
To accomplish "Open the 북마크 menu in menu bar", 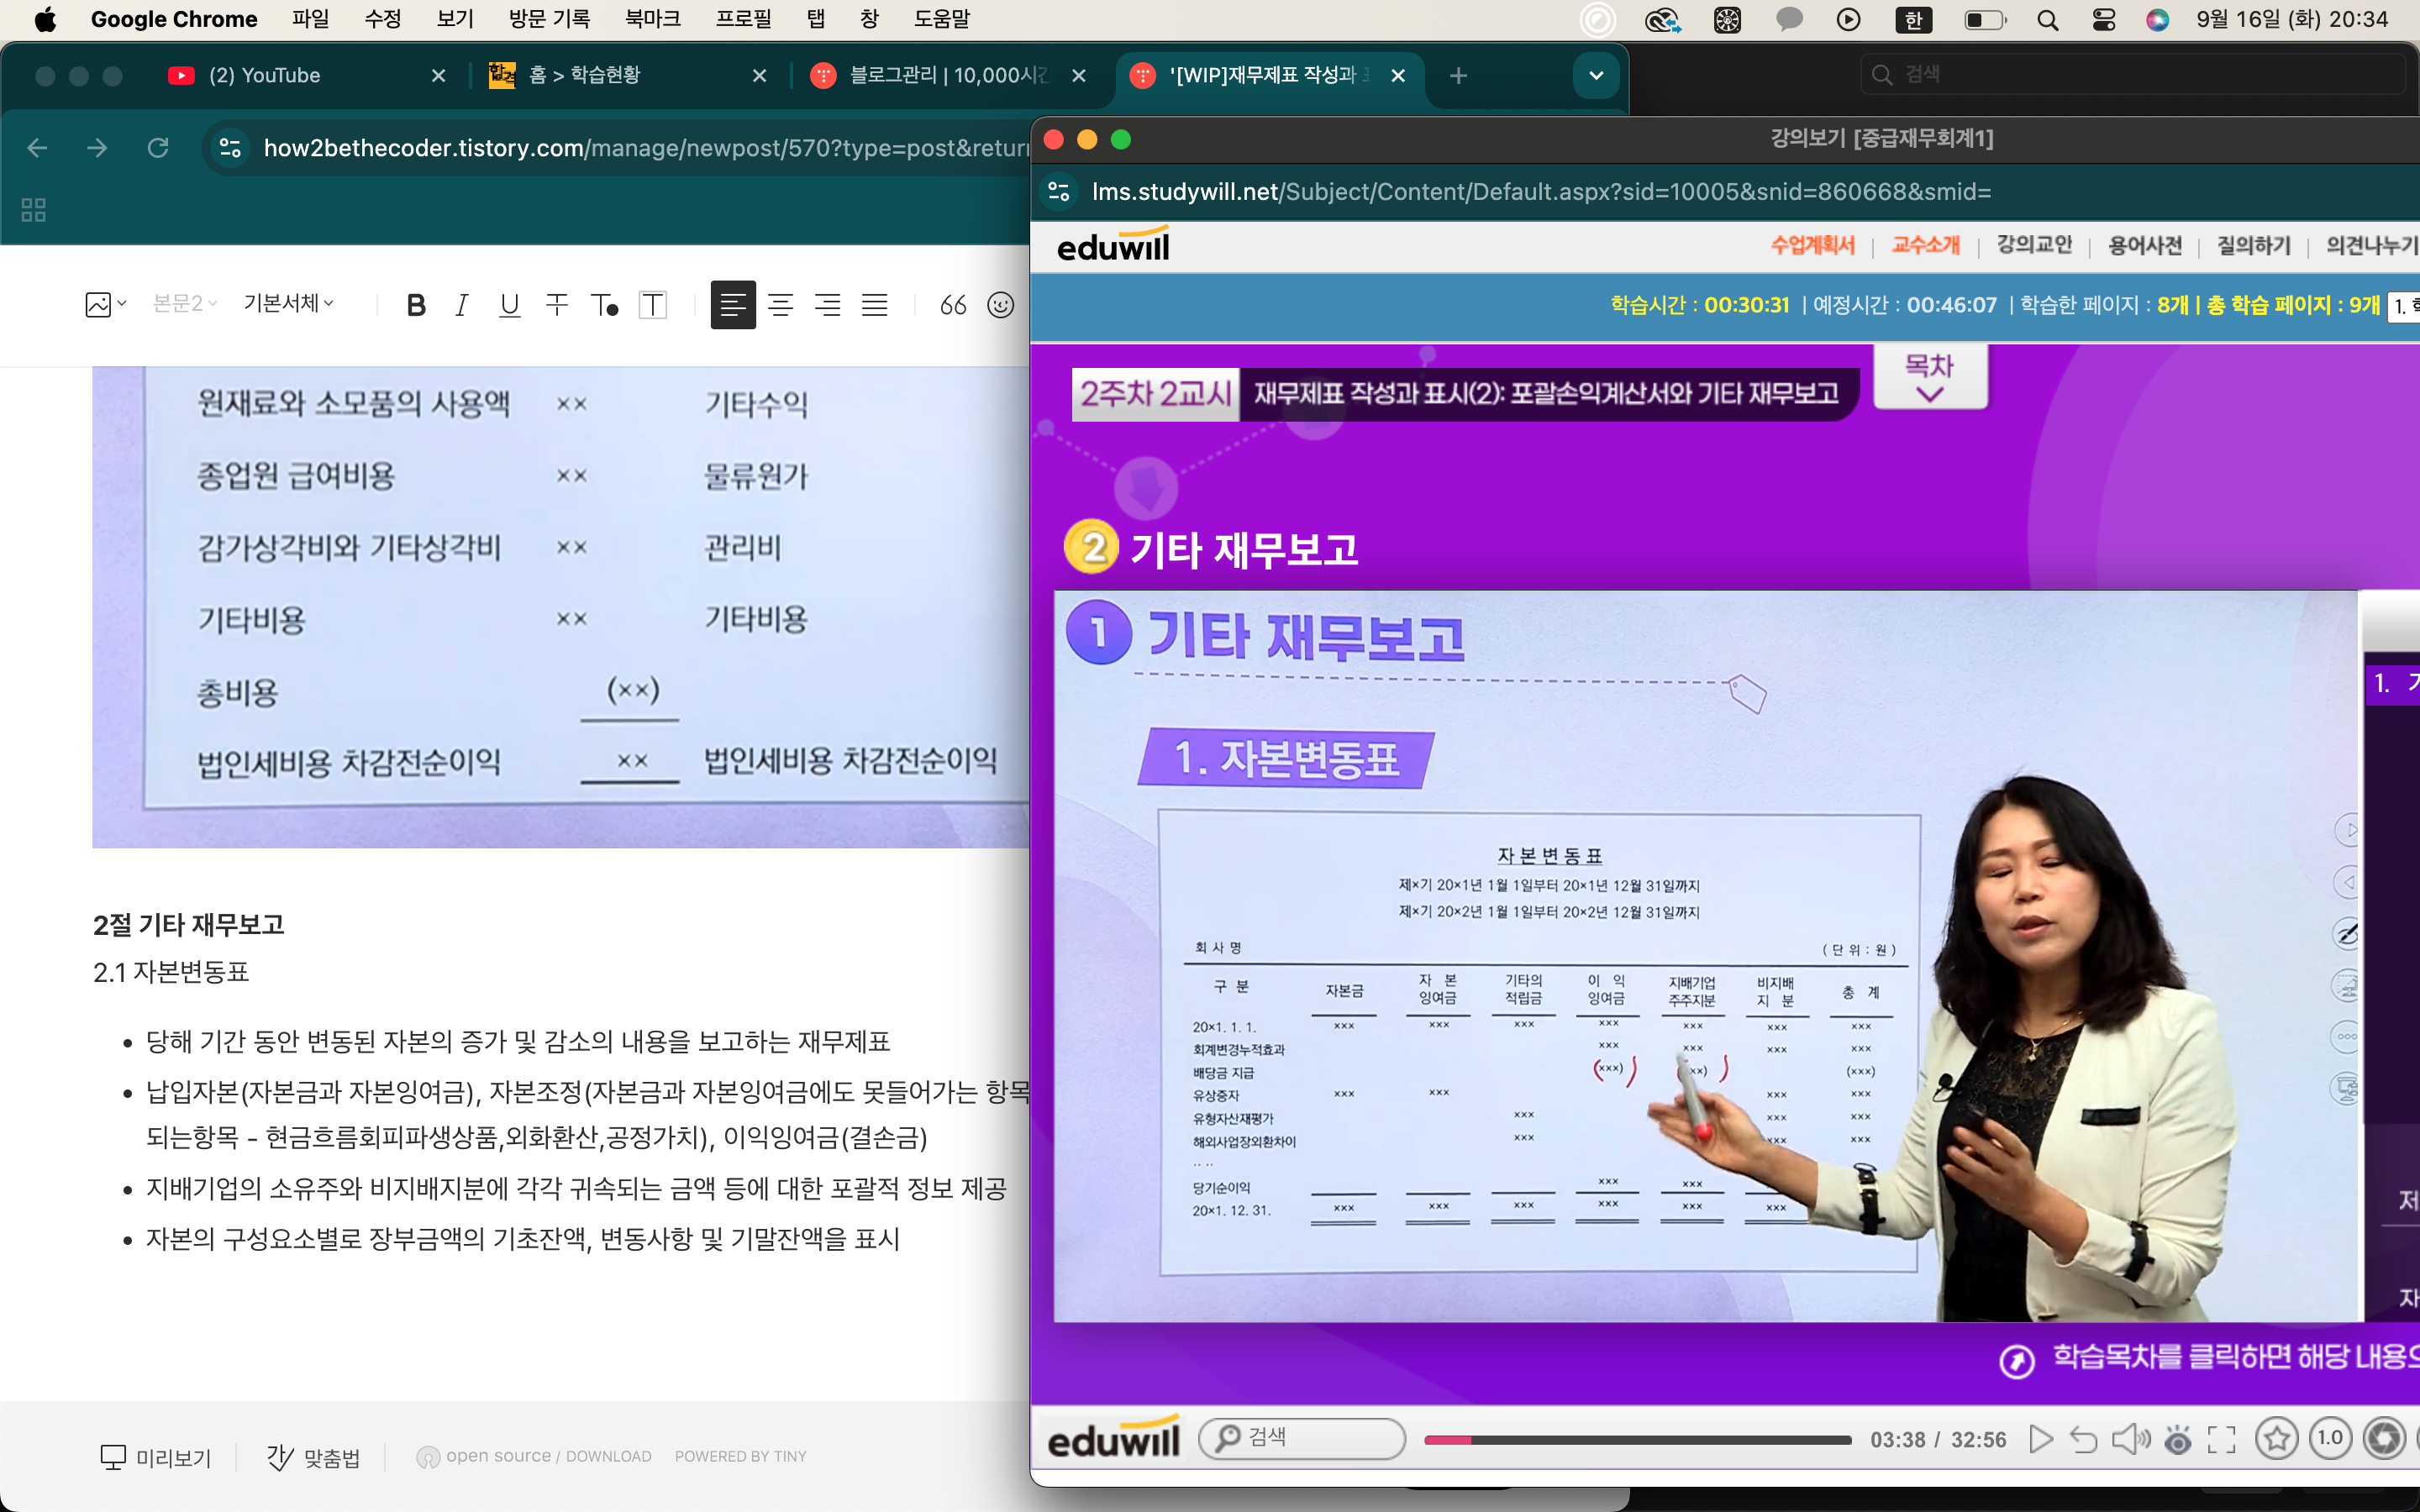I will [x=652, y=19].
